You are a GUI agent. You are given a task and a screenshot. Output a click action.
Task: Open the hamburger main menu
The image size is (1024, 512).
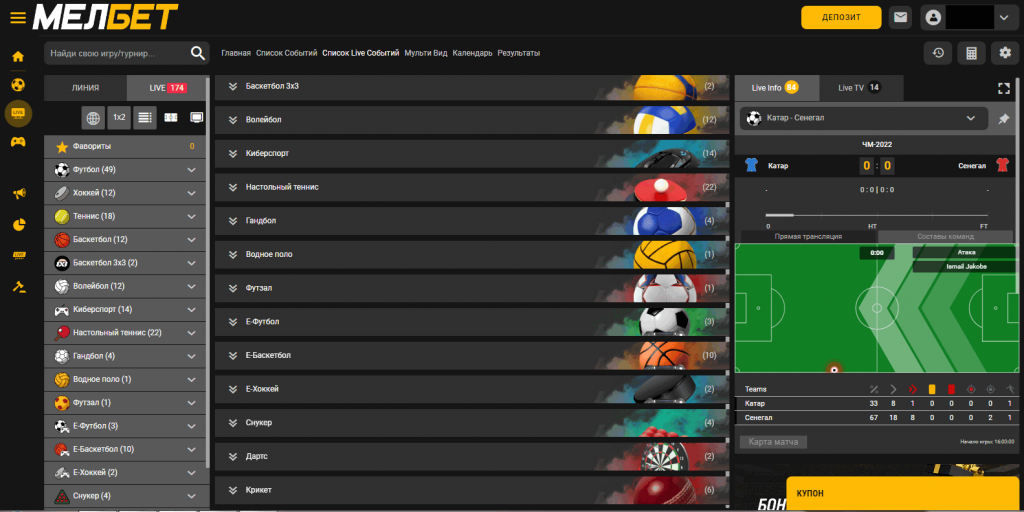tap(17, 17)
